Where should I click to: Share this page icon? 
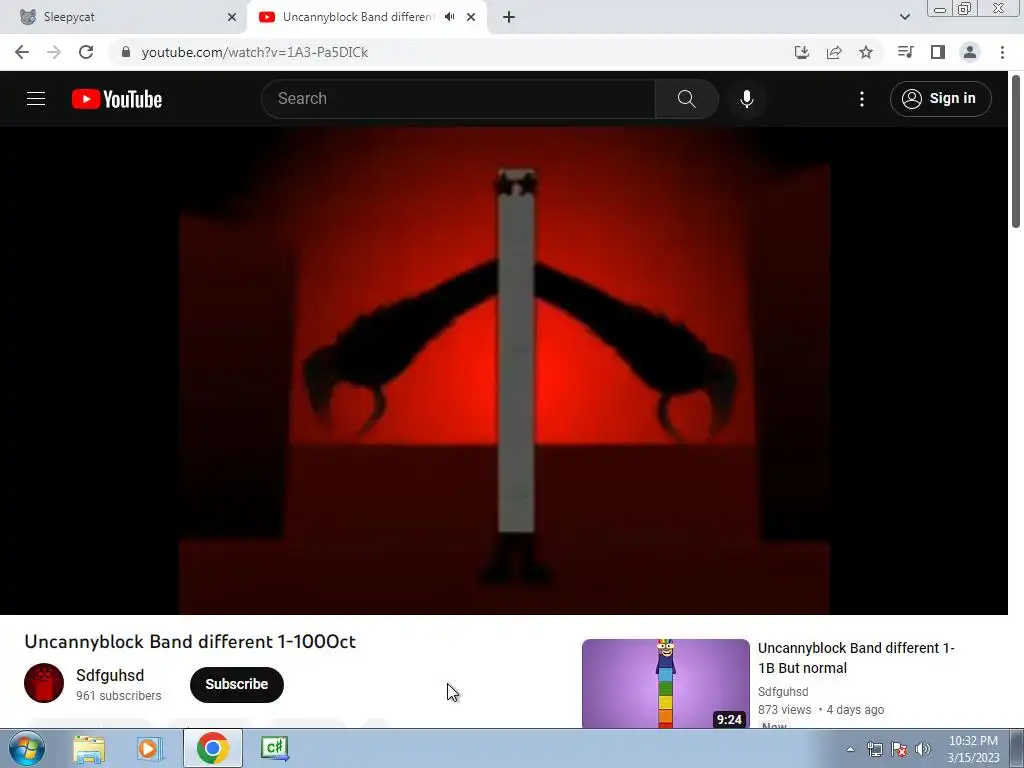pos(834,52)
